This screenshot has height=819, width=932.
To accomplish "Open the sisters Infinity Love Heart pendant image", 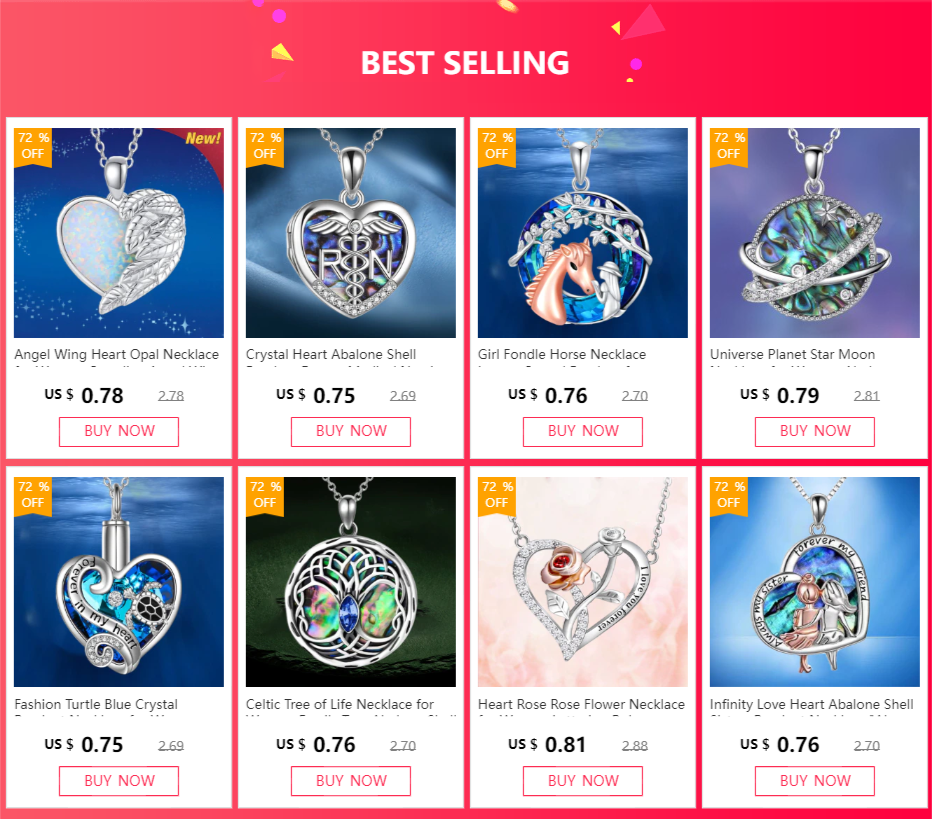I will point(814,582).
